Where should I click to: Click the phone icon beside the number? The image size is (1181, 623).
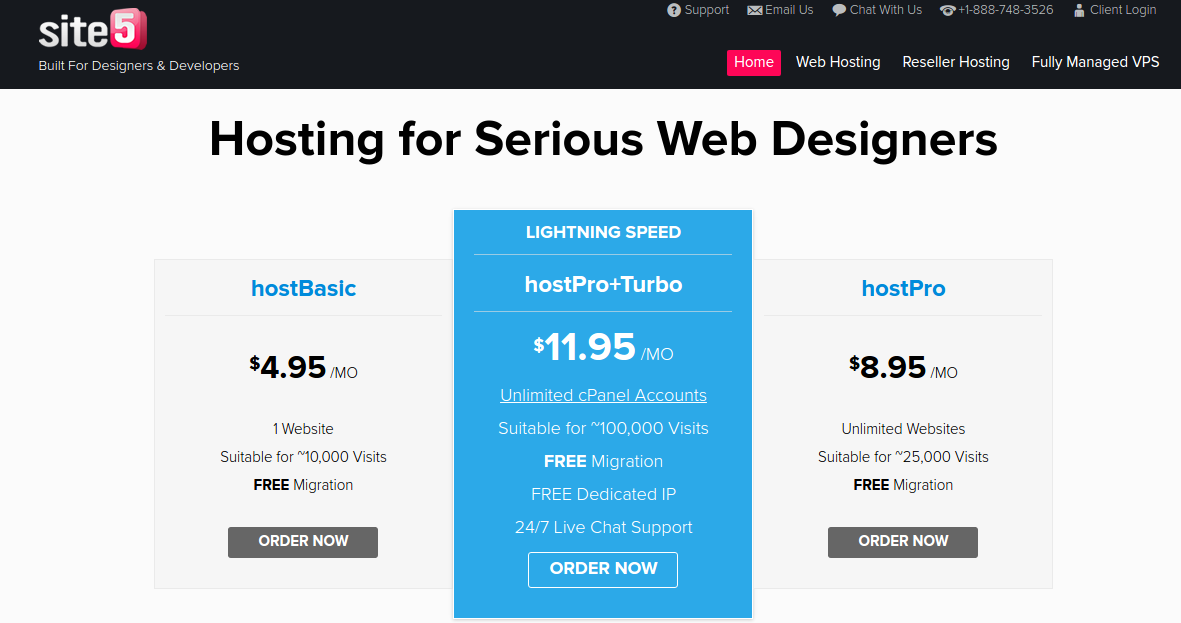point(947,10)
